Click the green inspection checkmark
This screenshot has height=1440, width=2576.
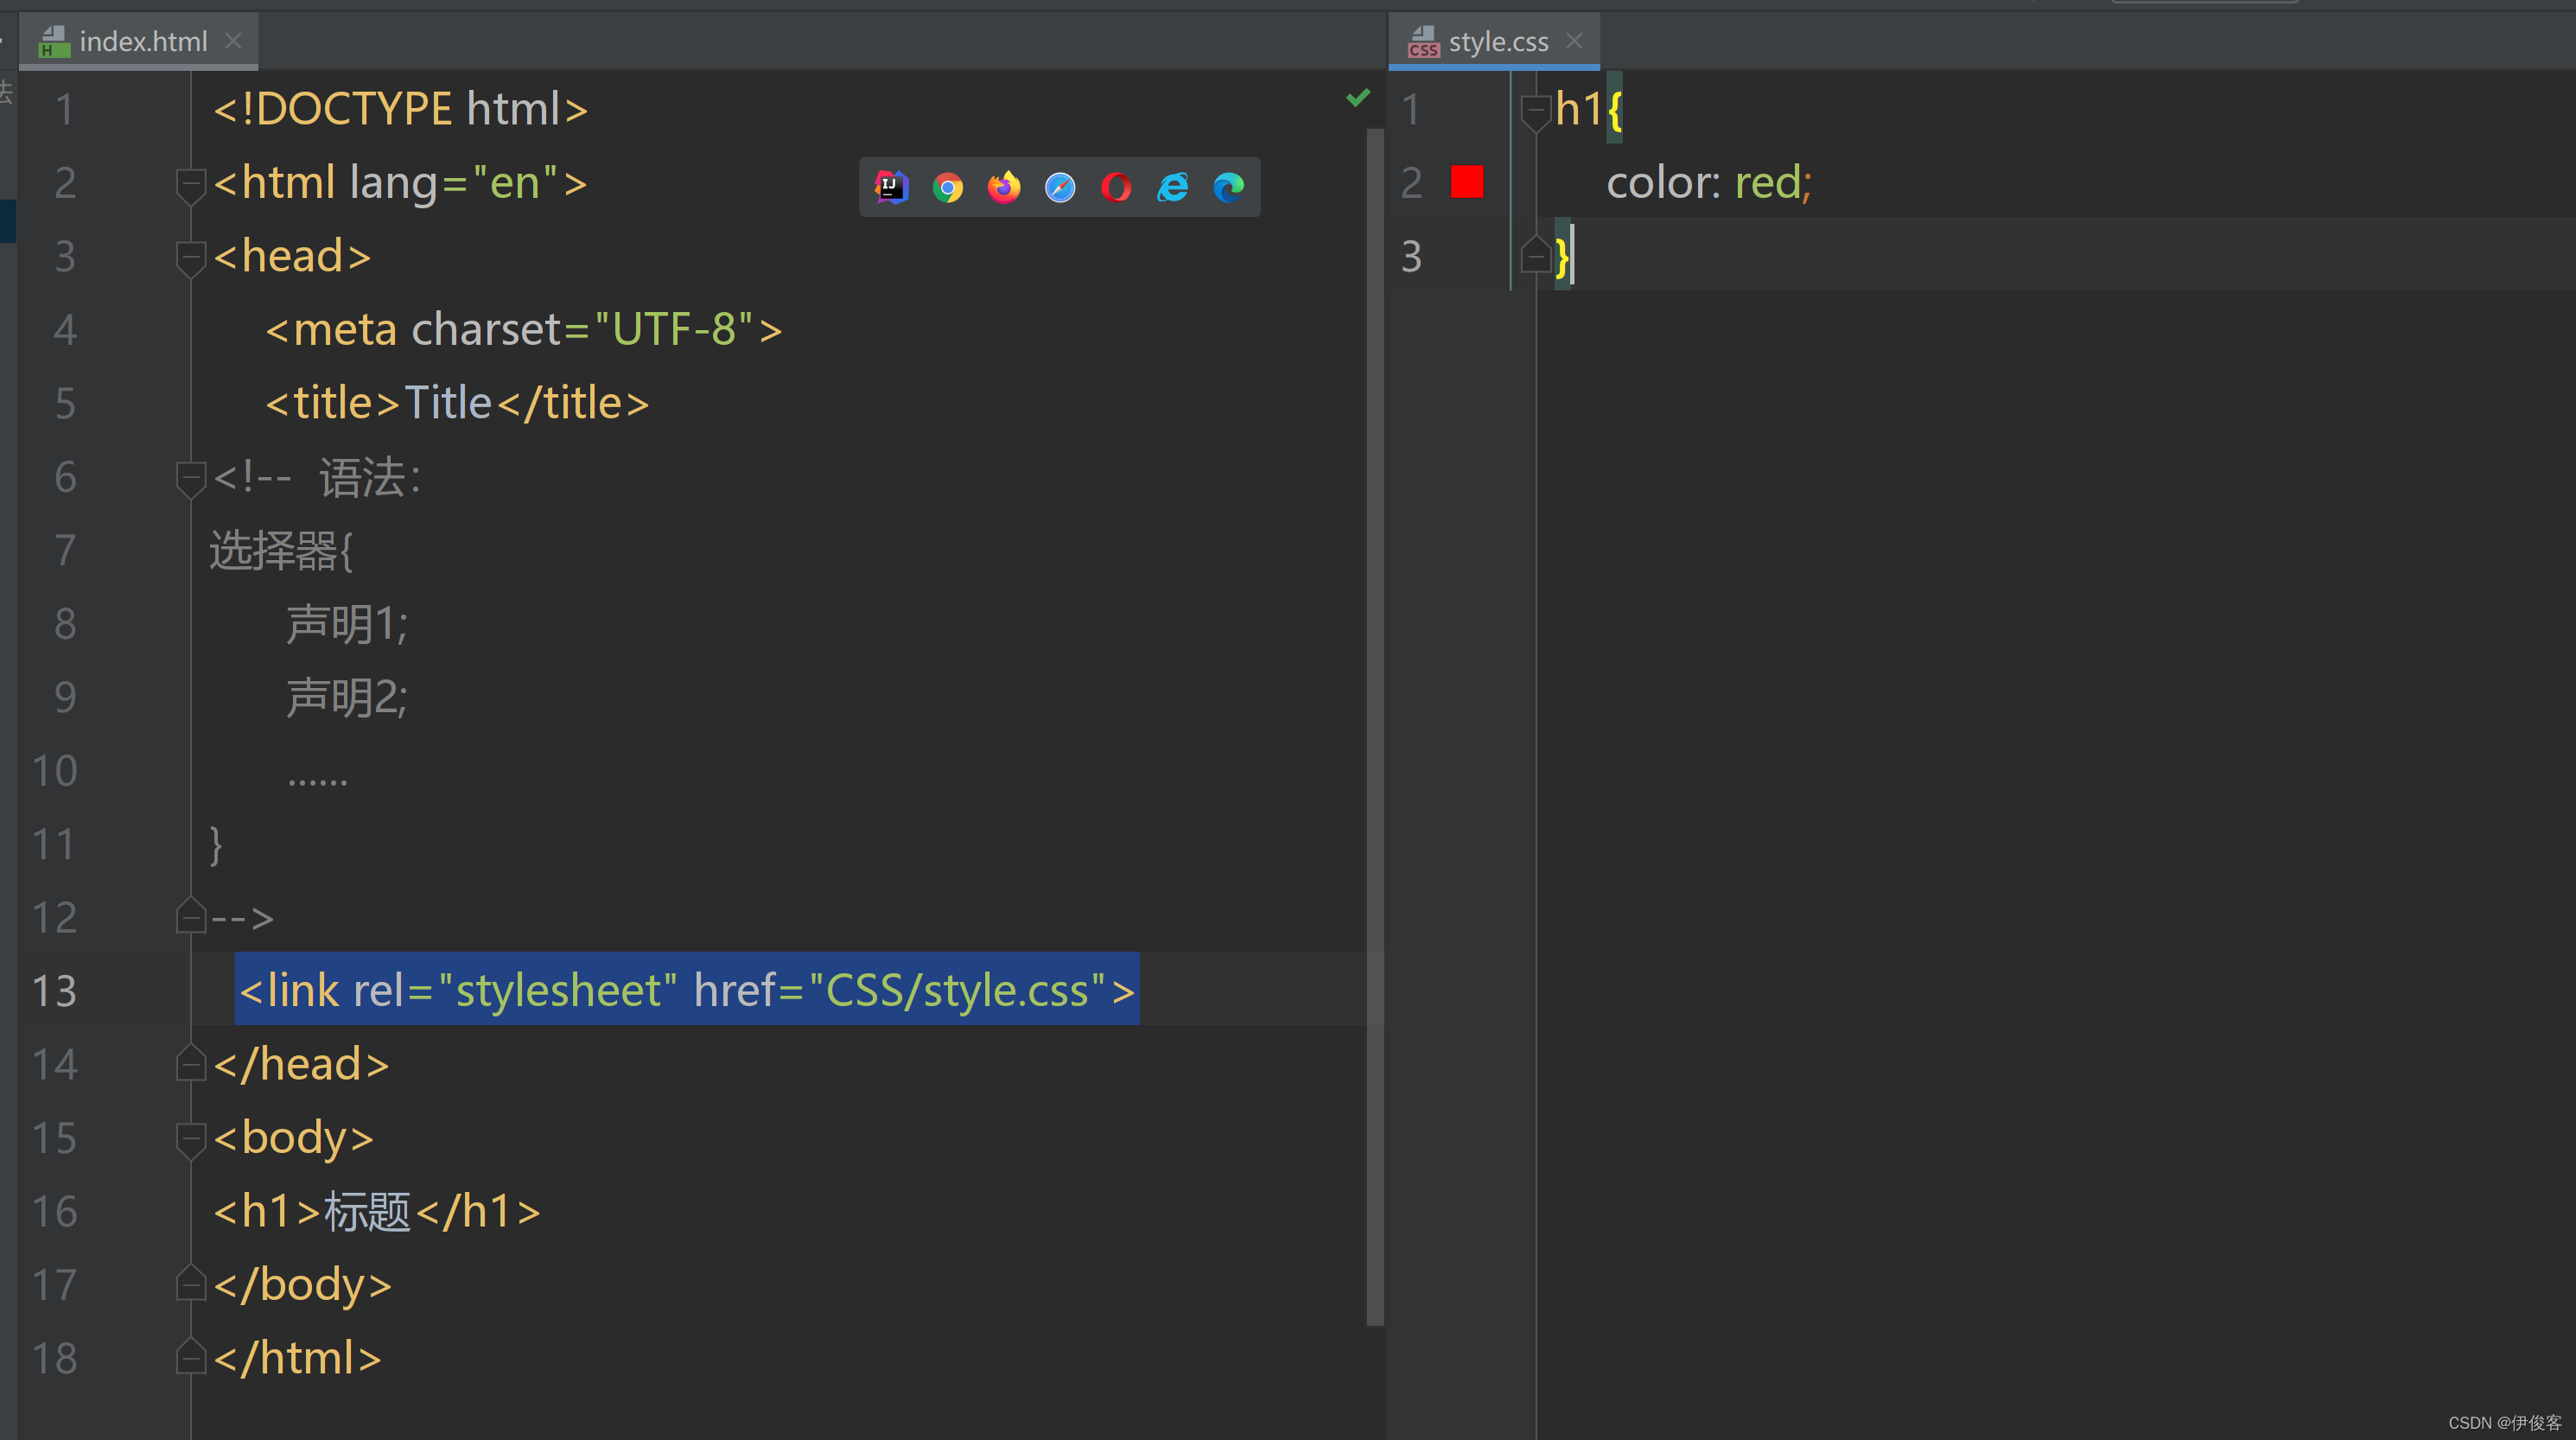(1358, 97)
